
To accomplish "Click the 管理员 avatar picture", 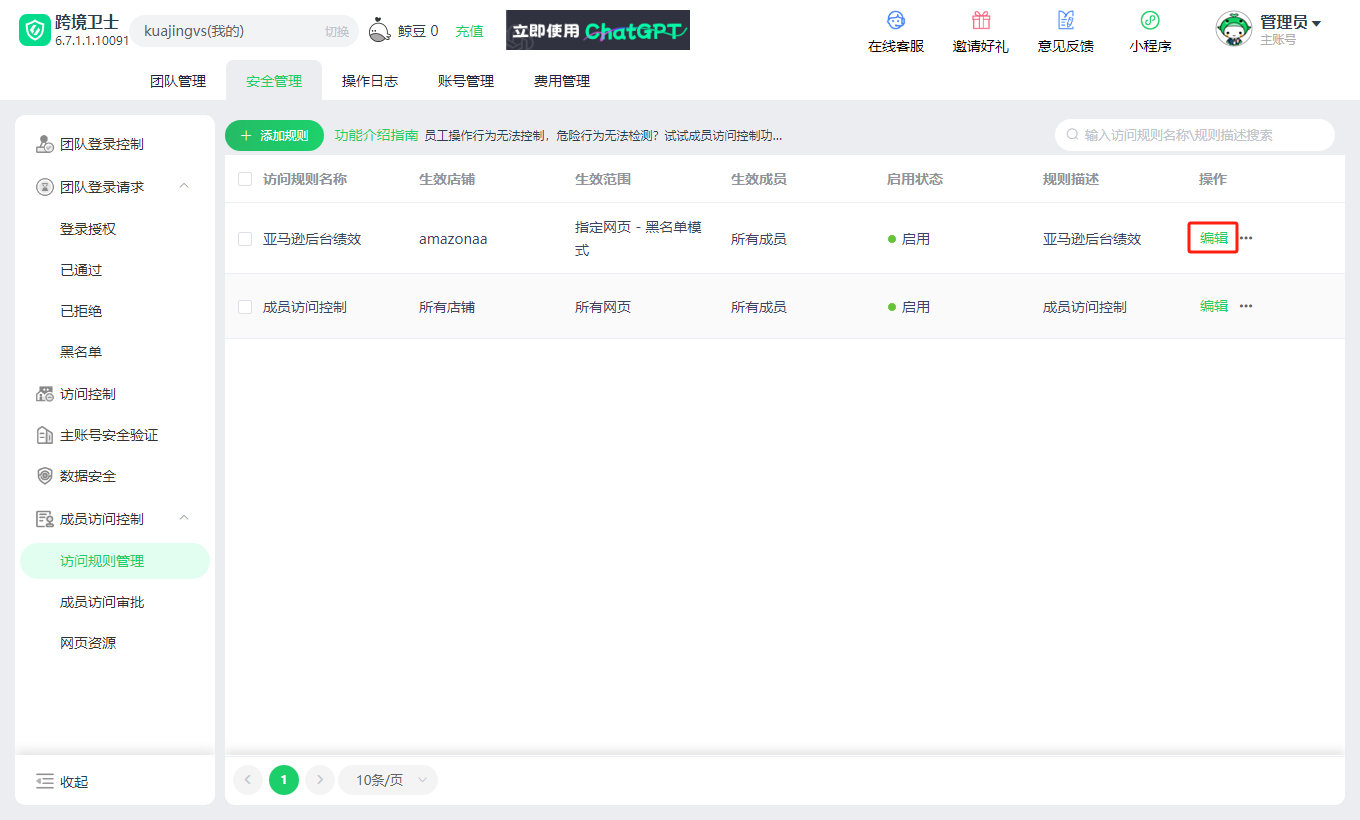I will tap(1234, 29).
